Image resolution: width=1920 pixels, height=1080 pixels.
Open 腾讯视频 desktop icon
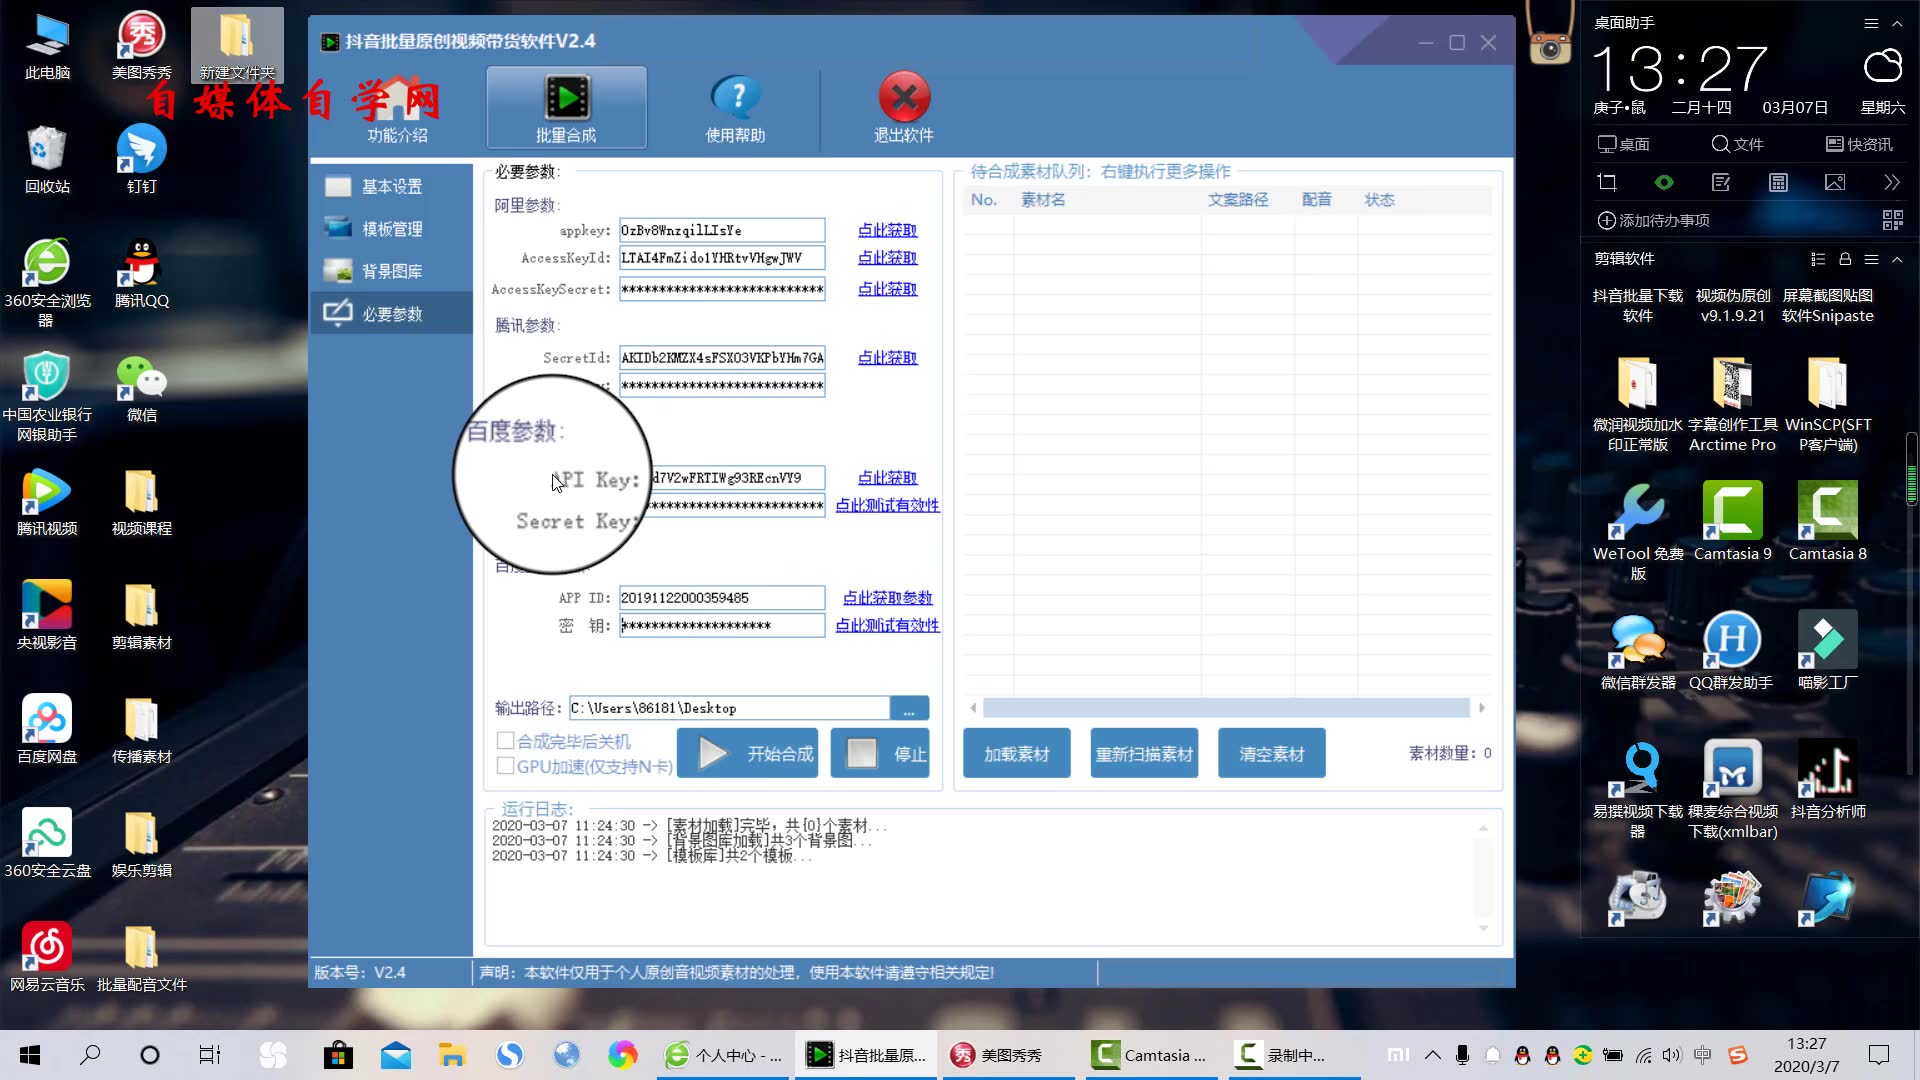click(47, 502)
